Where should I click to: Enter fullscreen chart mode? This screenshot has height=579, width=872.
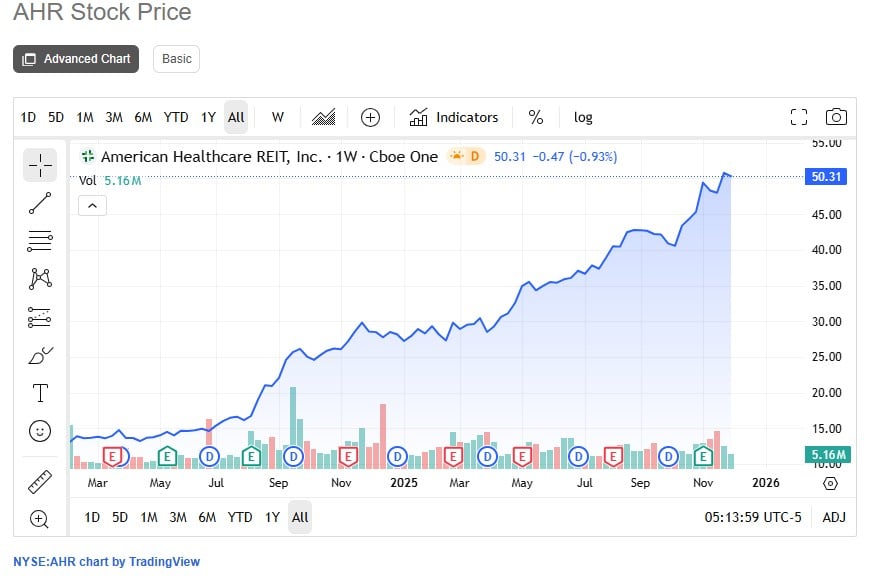coord(798,117)
